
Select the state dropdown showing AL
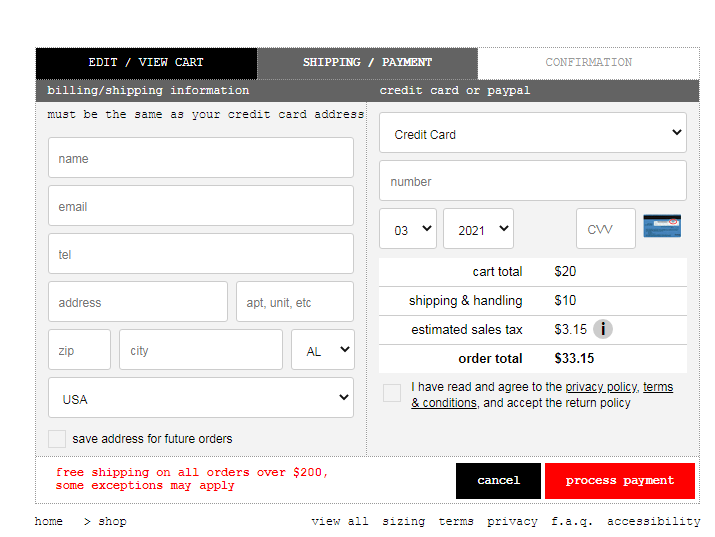[x=322, y=350]
